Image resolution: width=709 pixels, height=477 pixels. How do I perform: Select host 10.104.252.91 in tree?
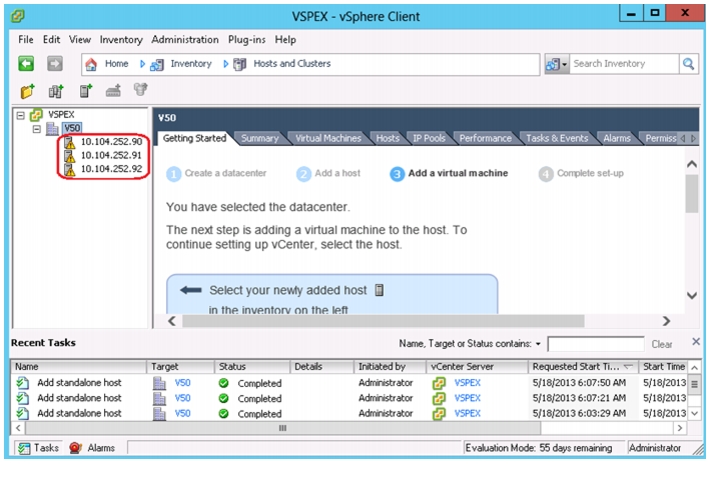pyautogui.click(x=111, y=156)
